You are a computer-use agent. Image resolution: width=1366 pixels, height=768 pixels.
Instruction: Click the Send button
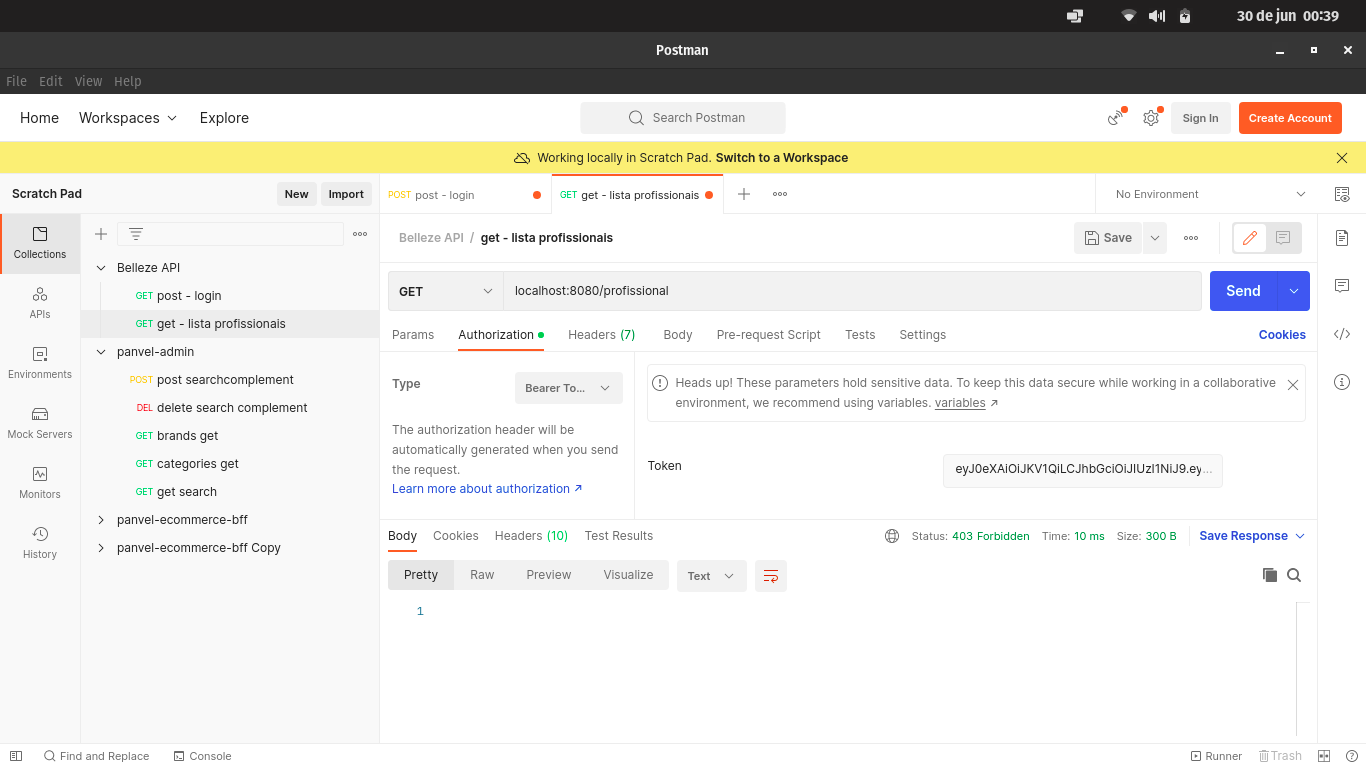[1243, 291]
